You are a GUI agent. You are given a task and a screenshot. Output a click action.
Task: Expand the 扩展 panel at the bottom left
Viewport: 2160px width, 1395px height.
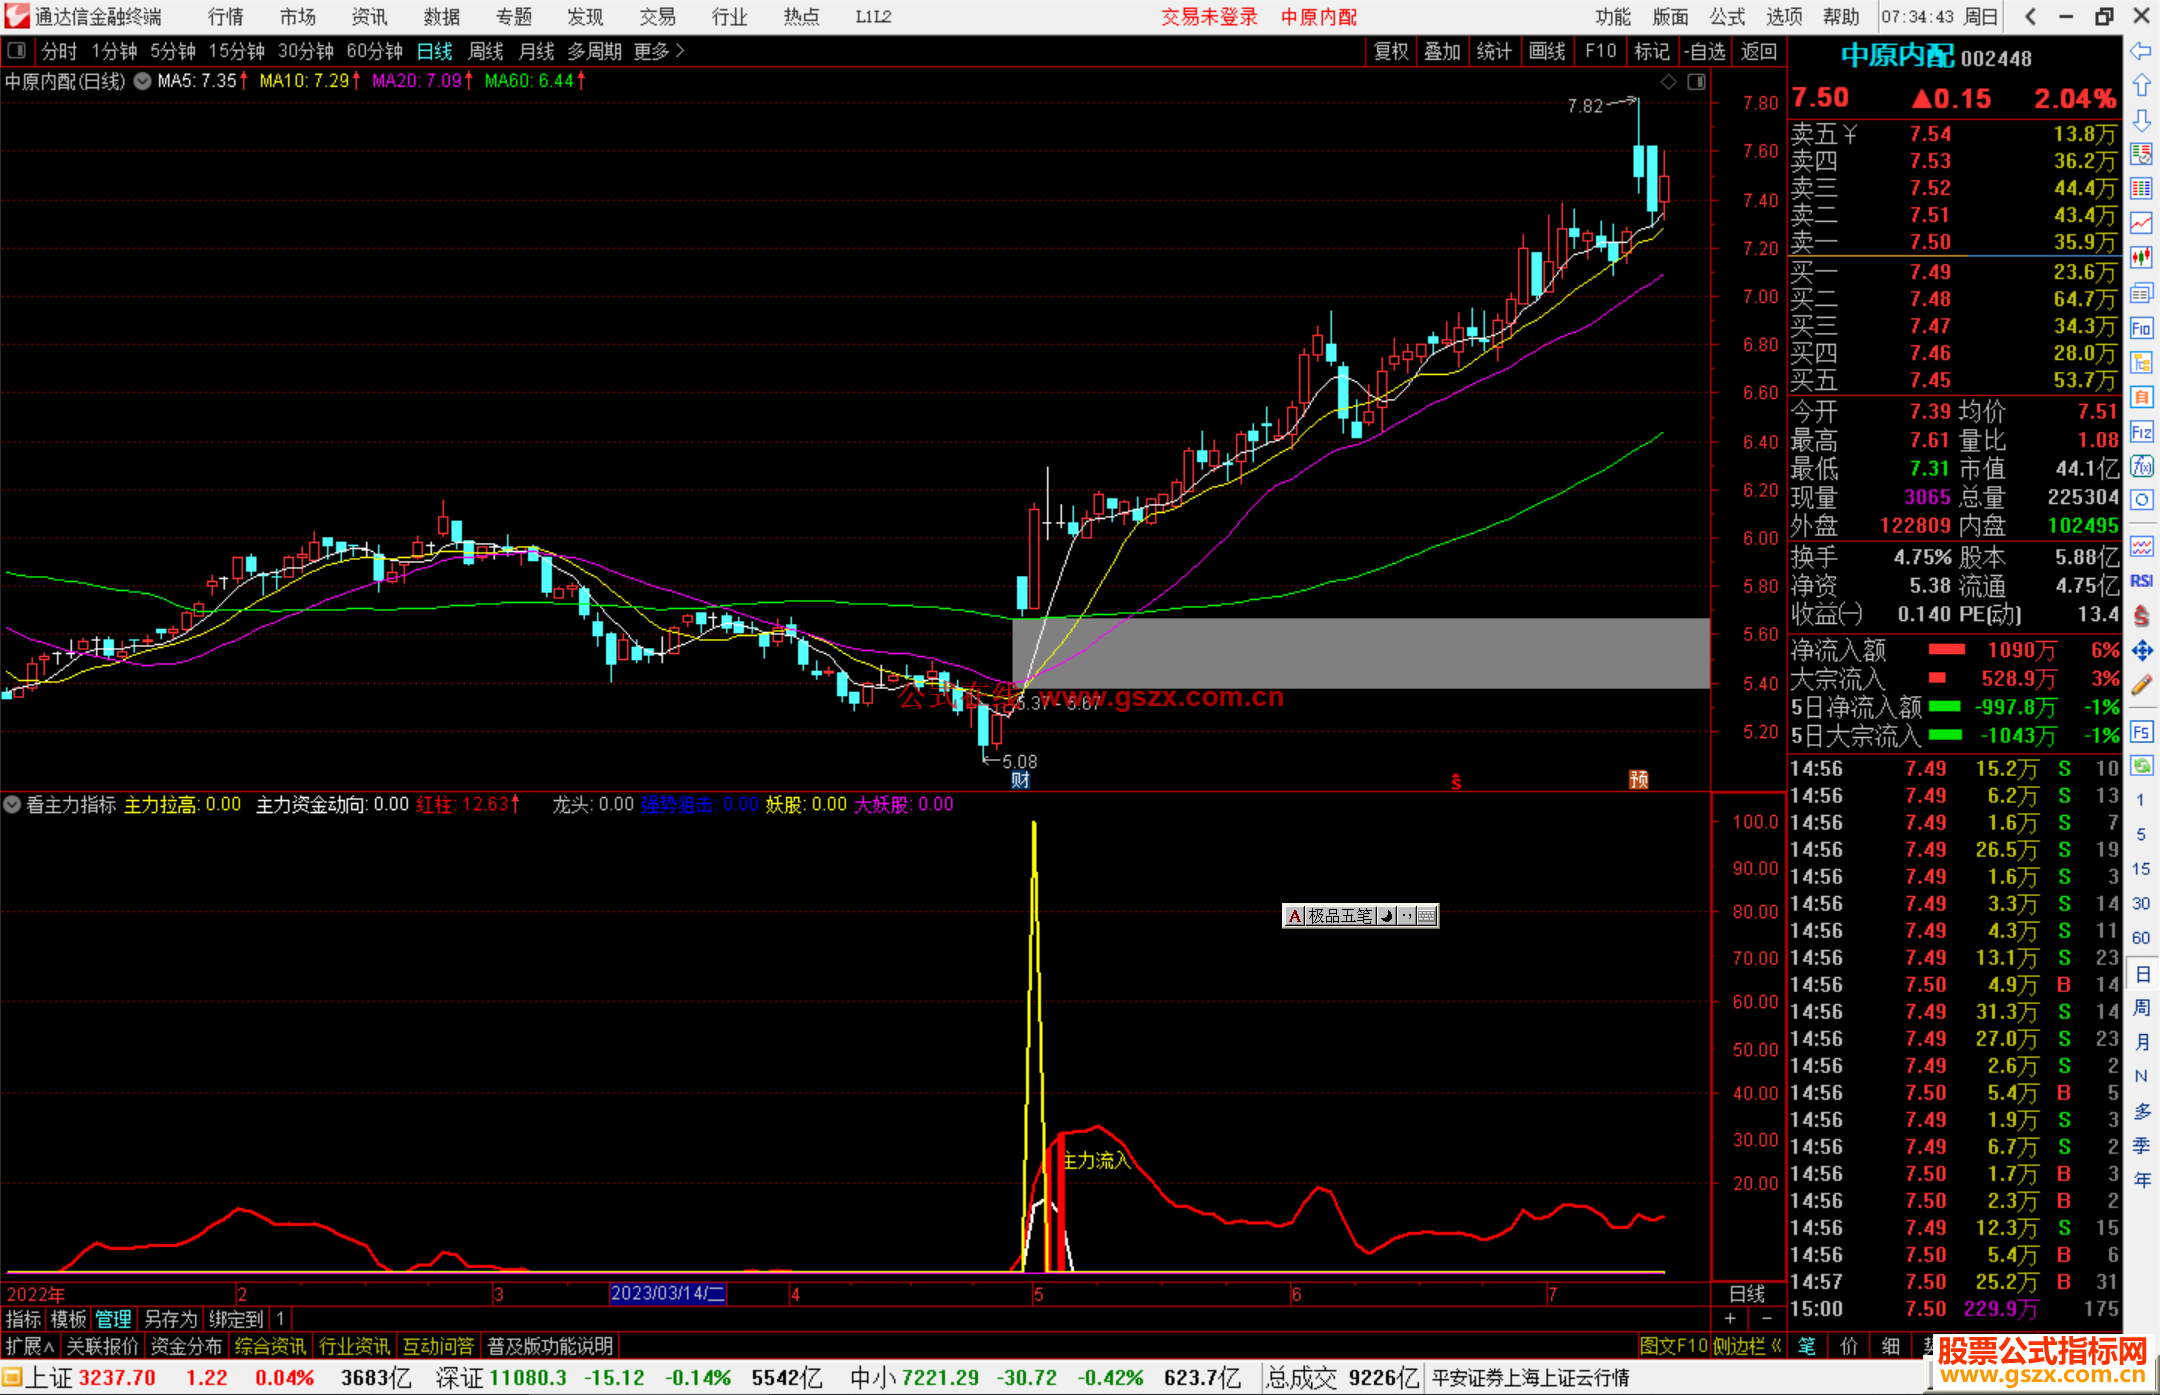pyautogui.click(x=30, y=1346)
